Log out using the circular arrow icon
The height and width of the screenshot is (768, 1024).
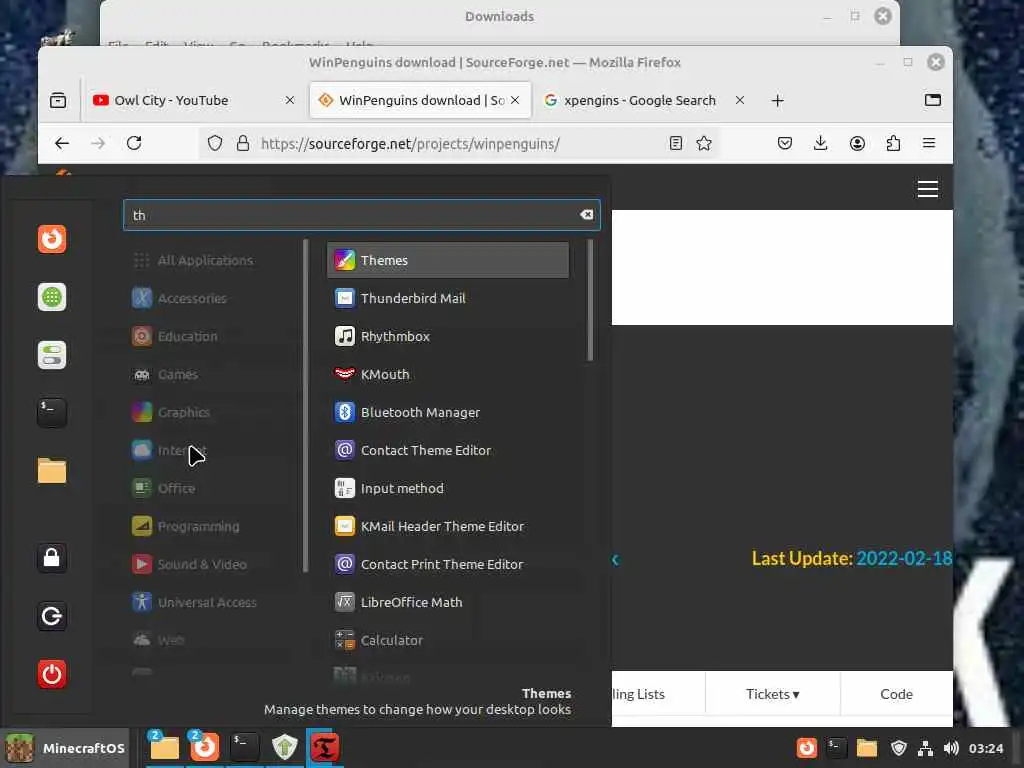tap(52, 616)
